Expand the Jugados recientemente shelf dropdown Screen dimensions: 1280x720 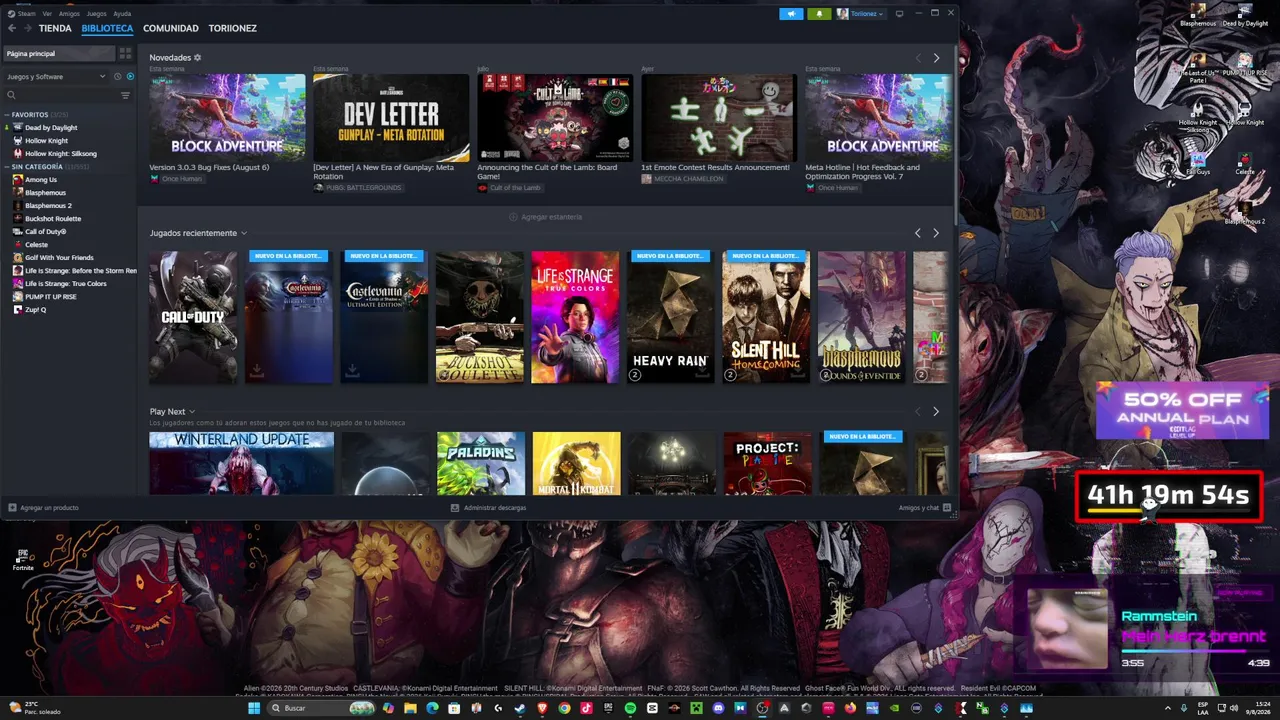point(244,233)
